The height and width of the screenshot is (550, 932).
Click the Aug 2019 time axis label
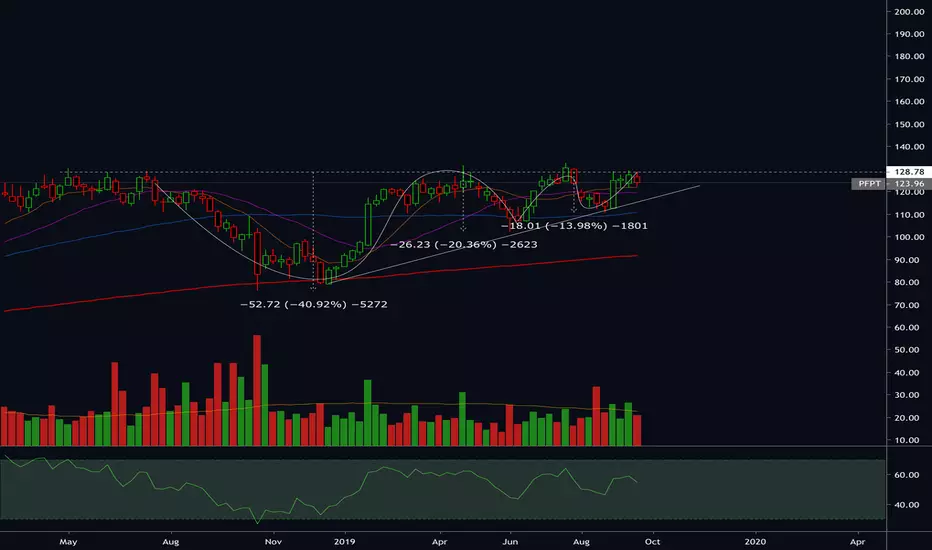coord(581,542)
